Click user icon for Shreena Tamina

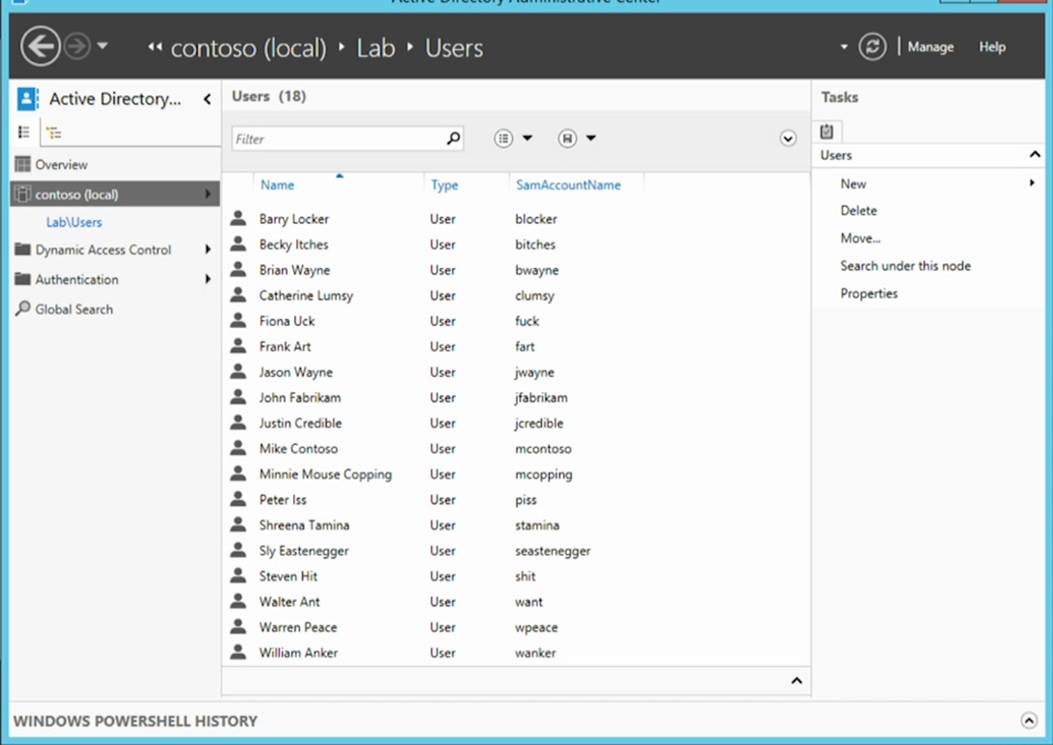tap(238, 524)
